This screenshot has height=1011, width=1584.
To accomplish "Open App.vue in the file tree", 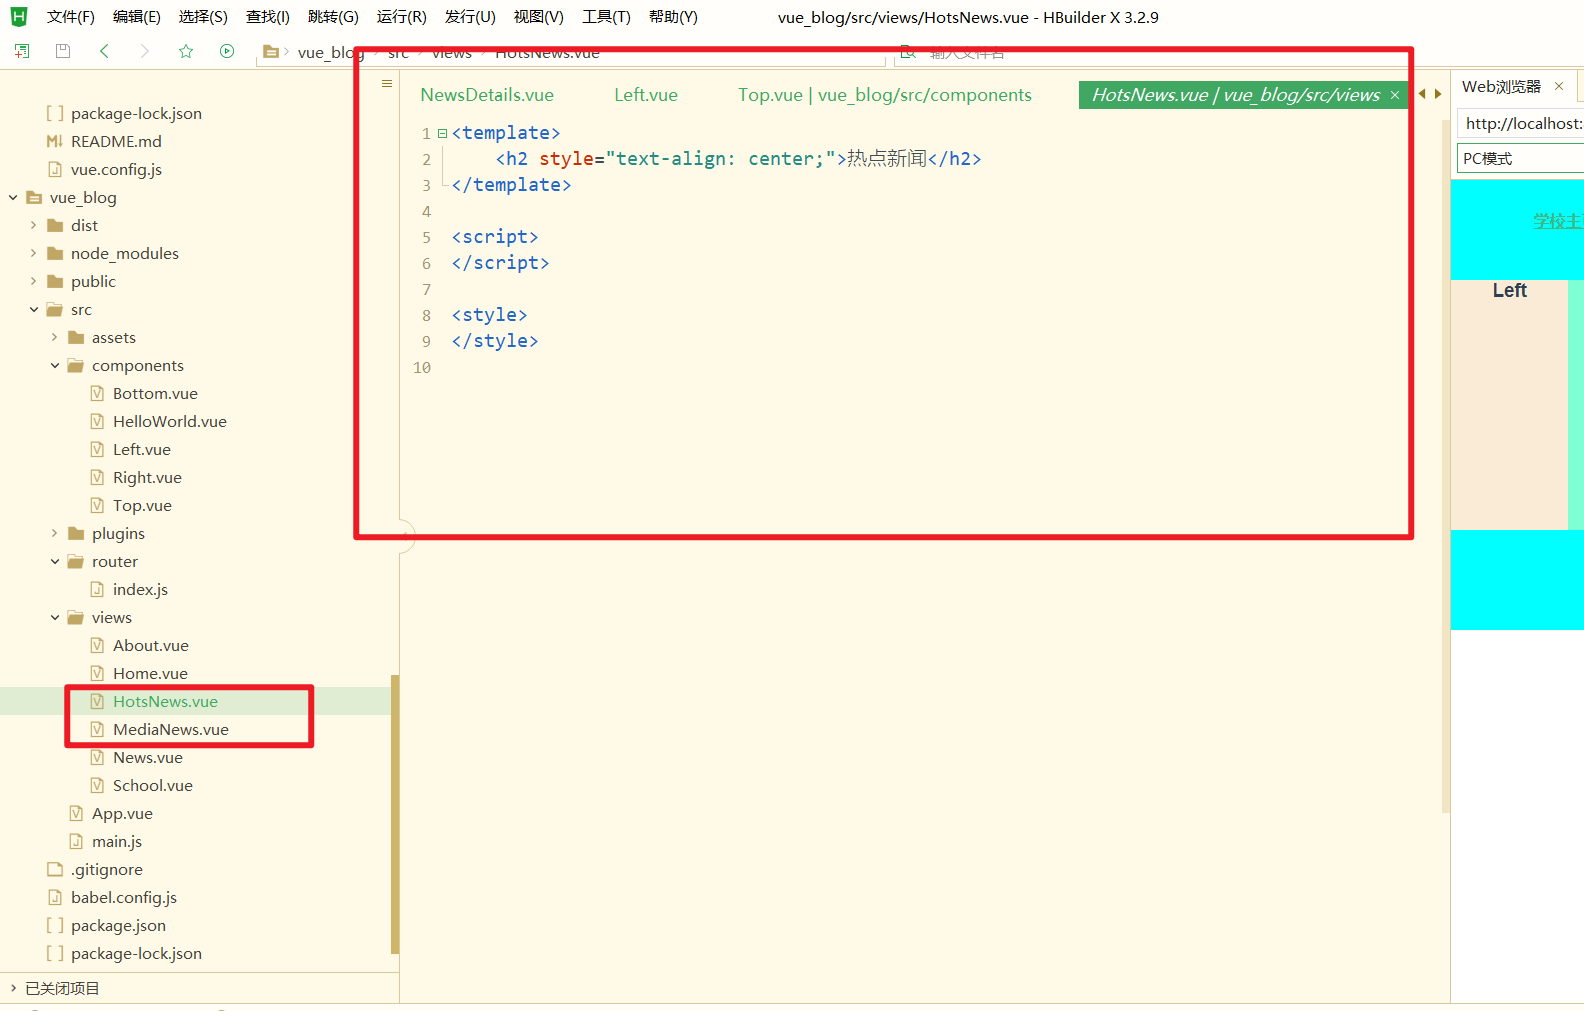I will (x=122, y=814).
